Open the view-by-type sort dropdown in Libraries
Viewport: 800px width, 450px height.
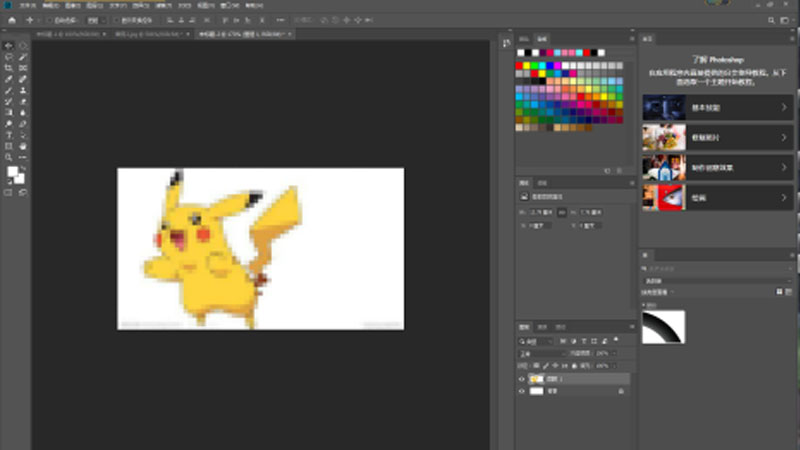tap(658, 292)
